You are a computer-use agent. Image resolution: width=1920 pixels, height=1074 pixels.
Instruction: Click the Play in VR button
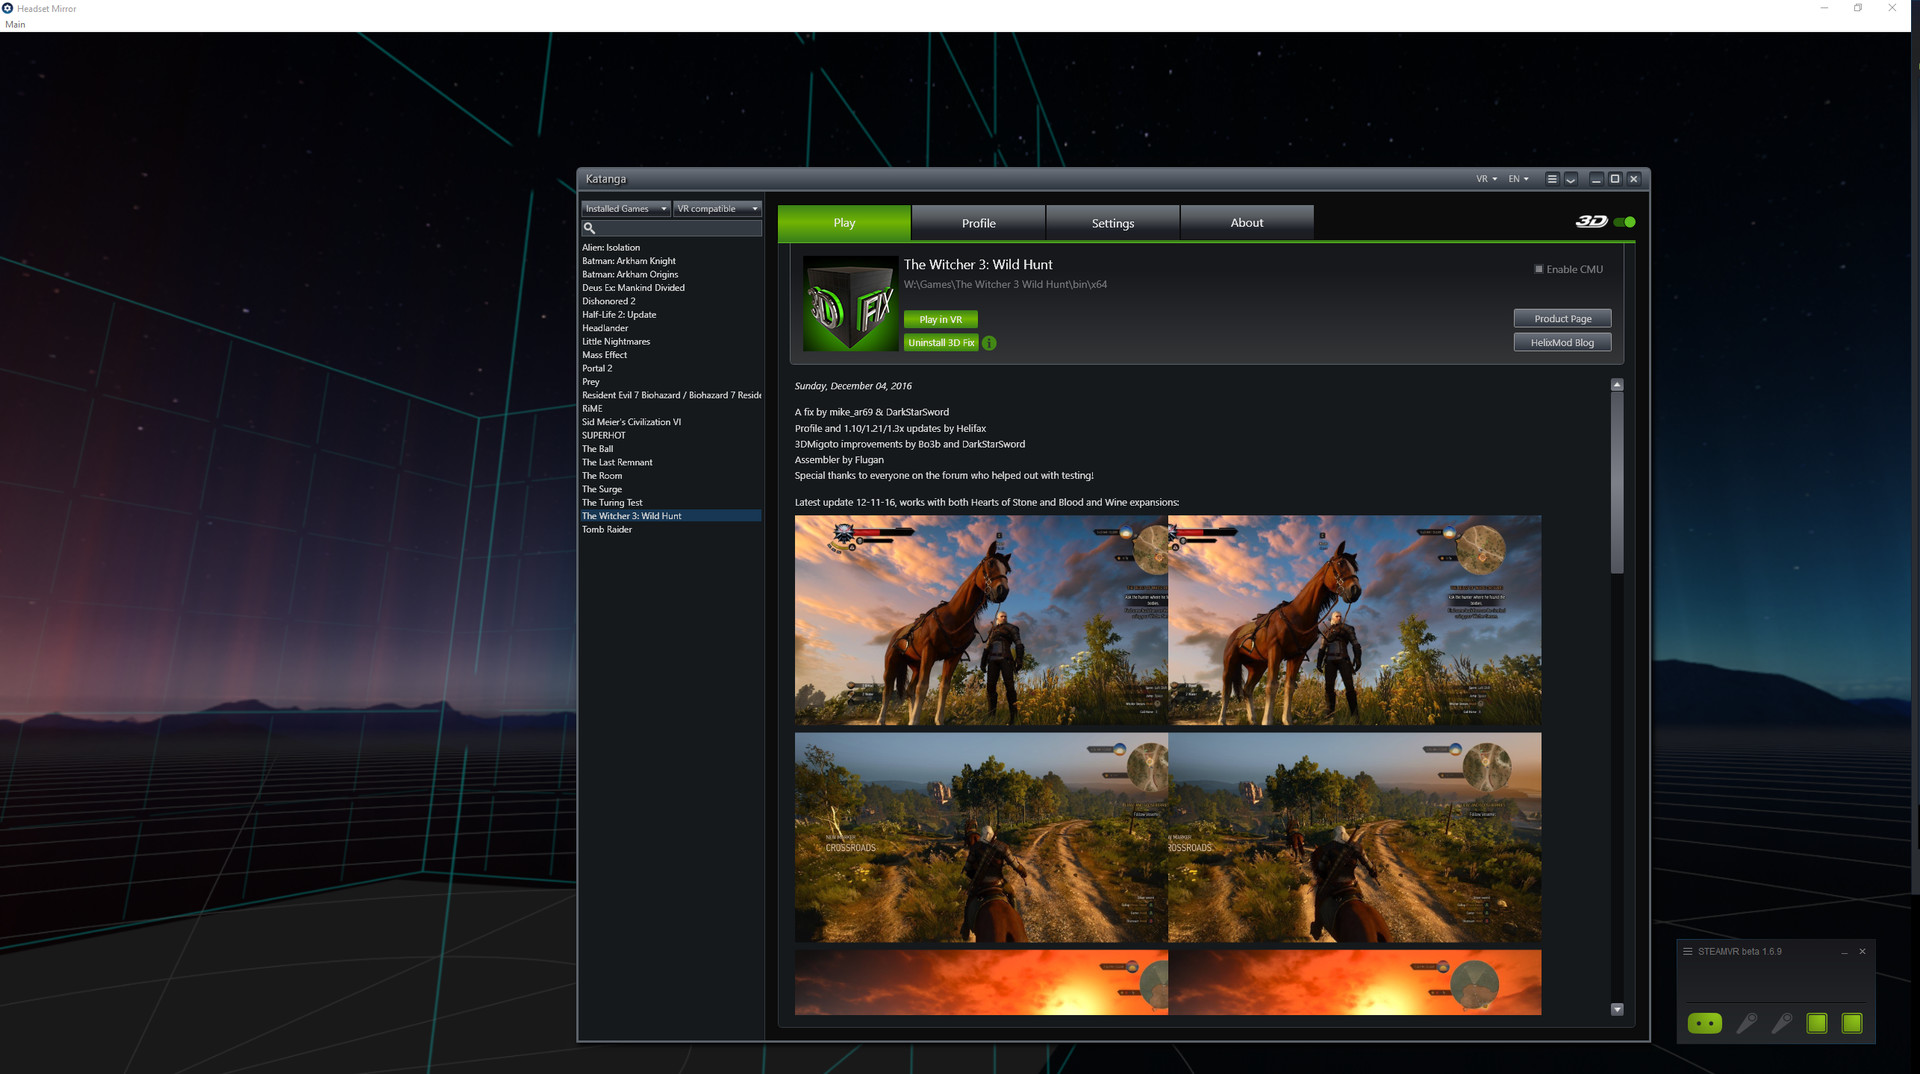pos(939,319)
